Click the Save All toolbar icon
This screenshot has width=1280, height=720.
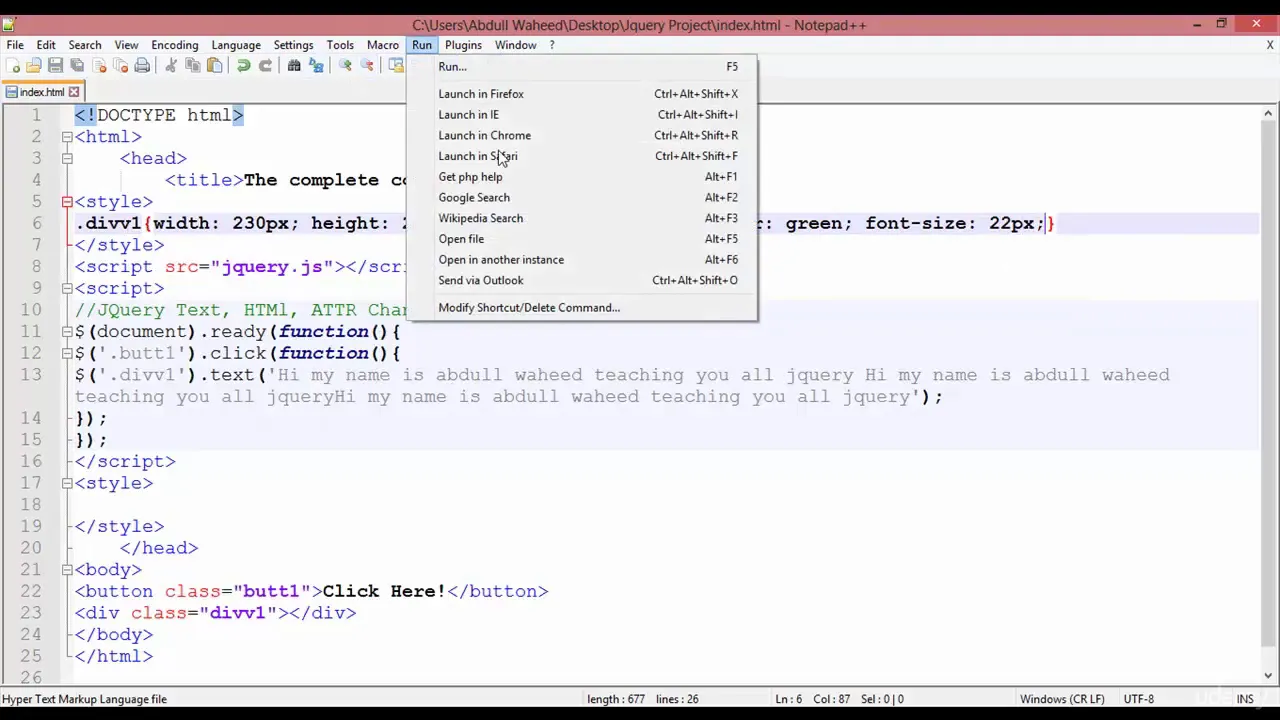[77, 66]
